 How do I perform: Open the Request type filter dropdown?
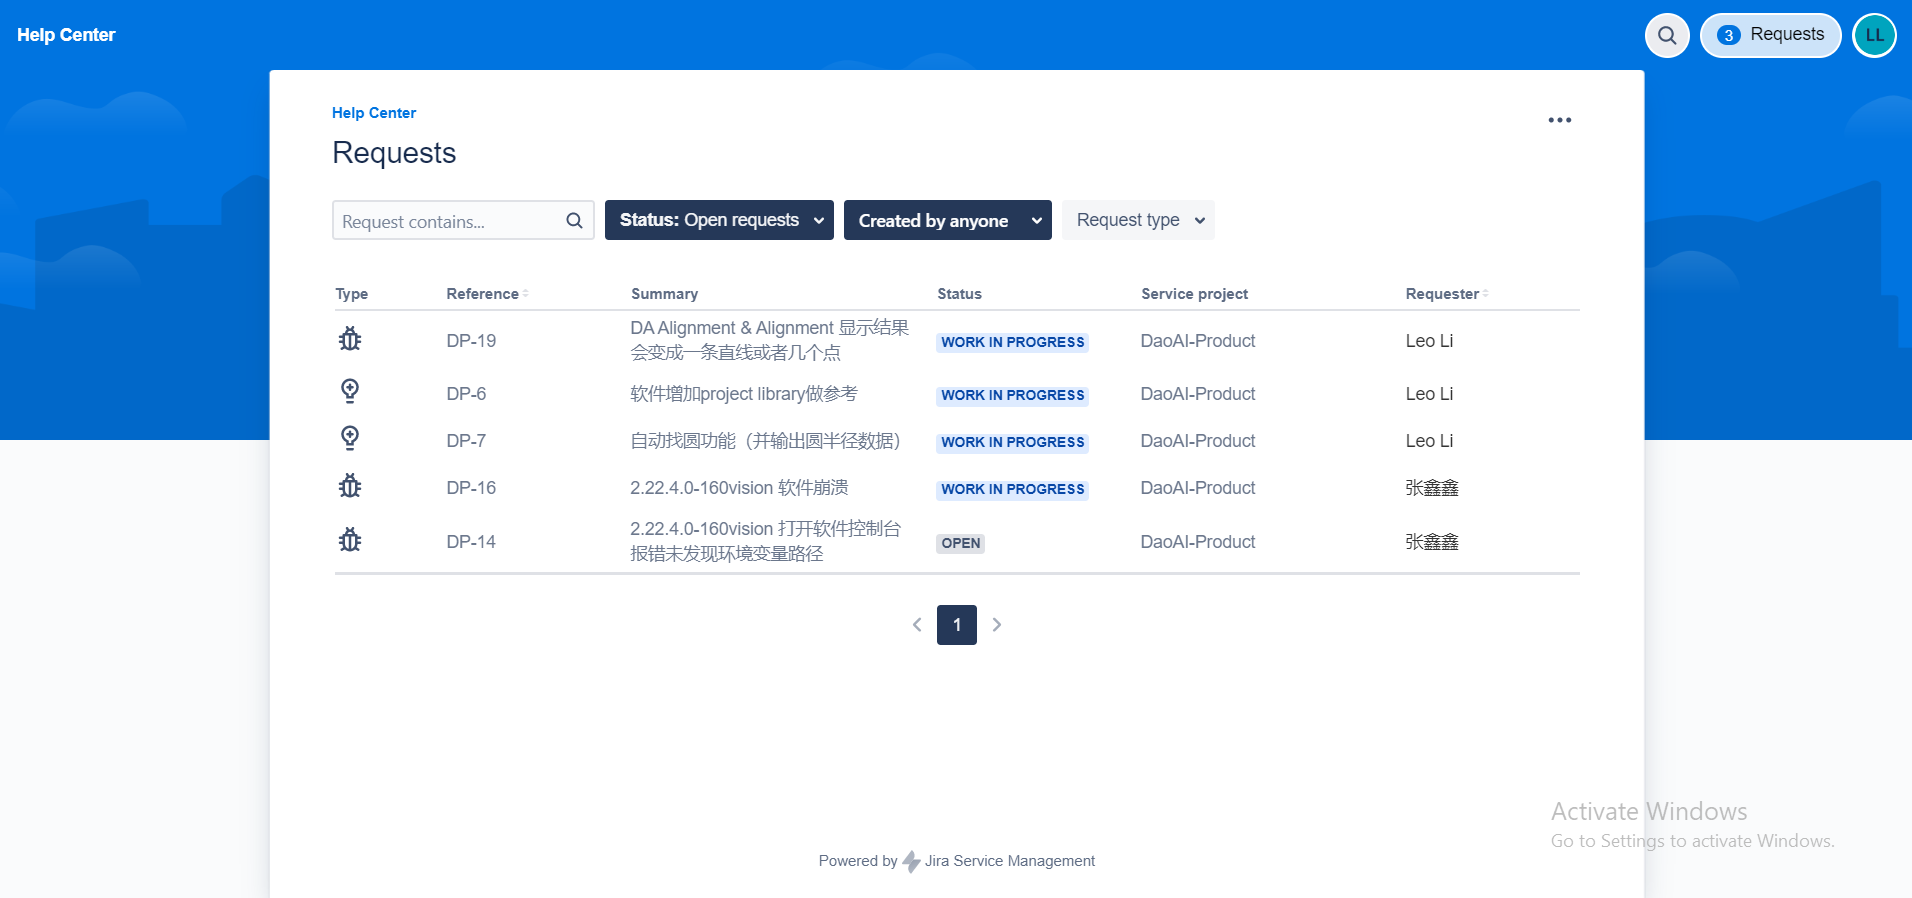(x=1138, y=220)
